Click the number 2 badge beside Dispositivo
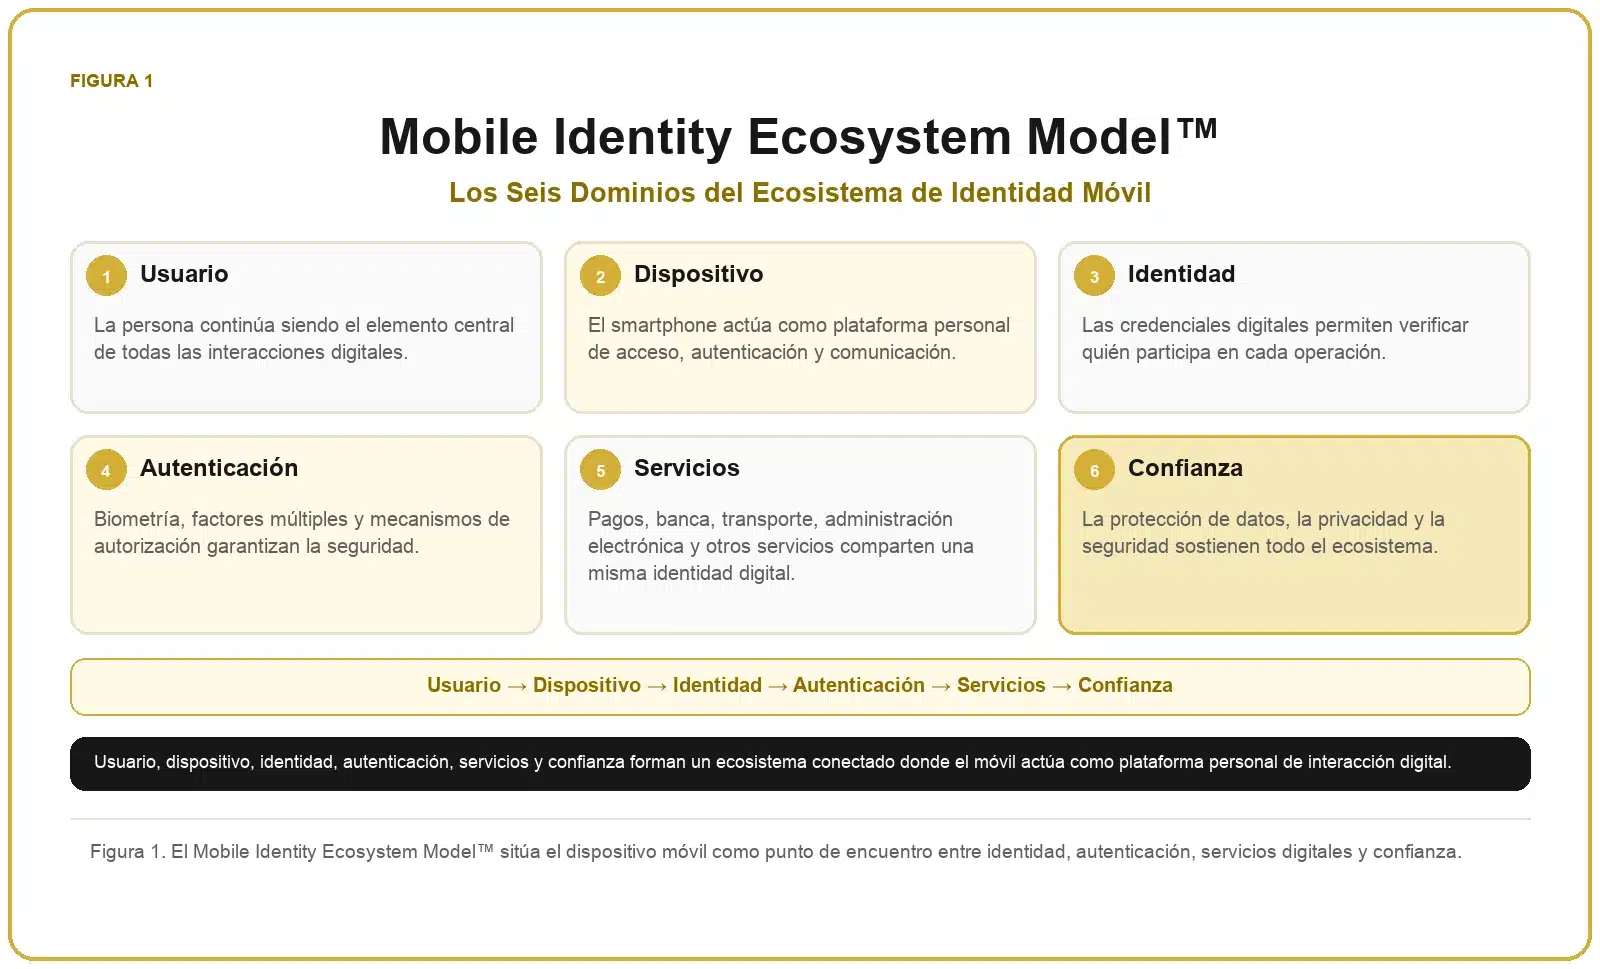 point(600,276)
